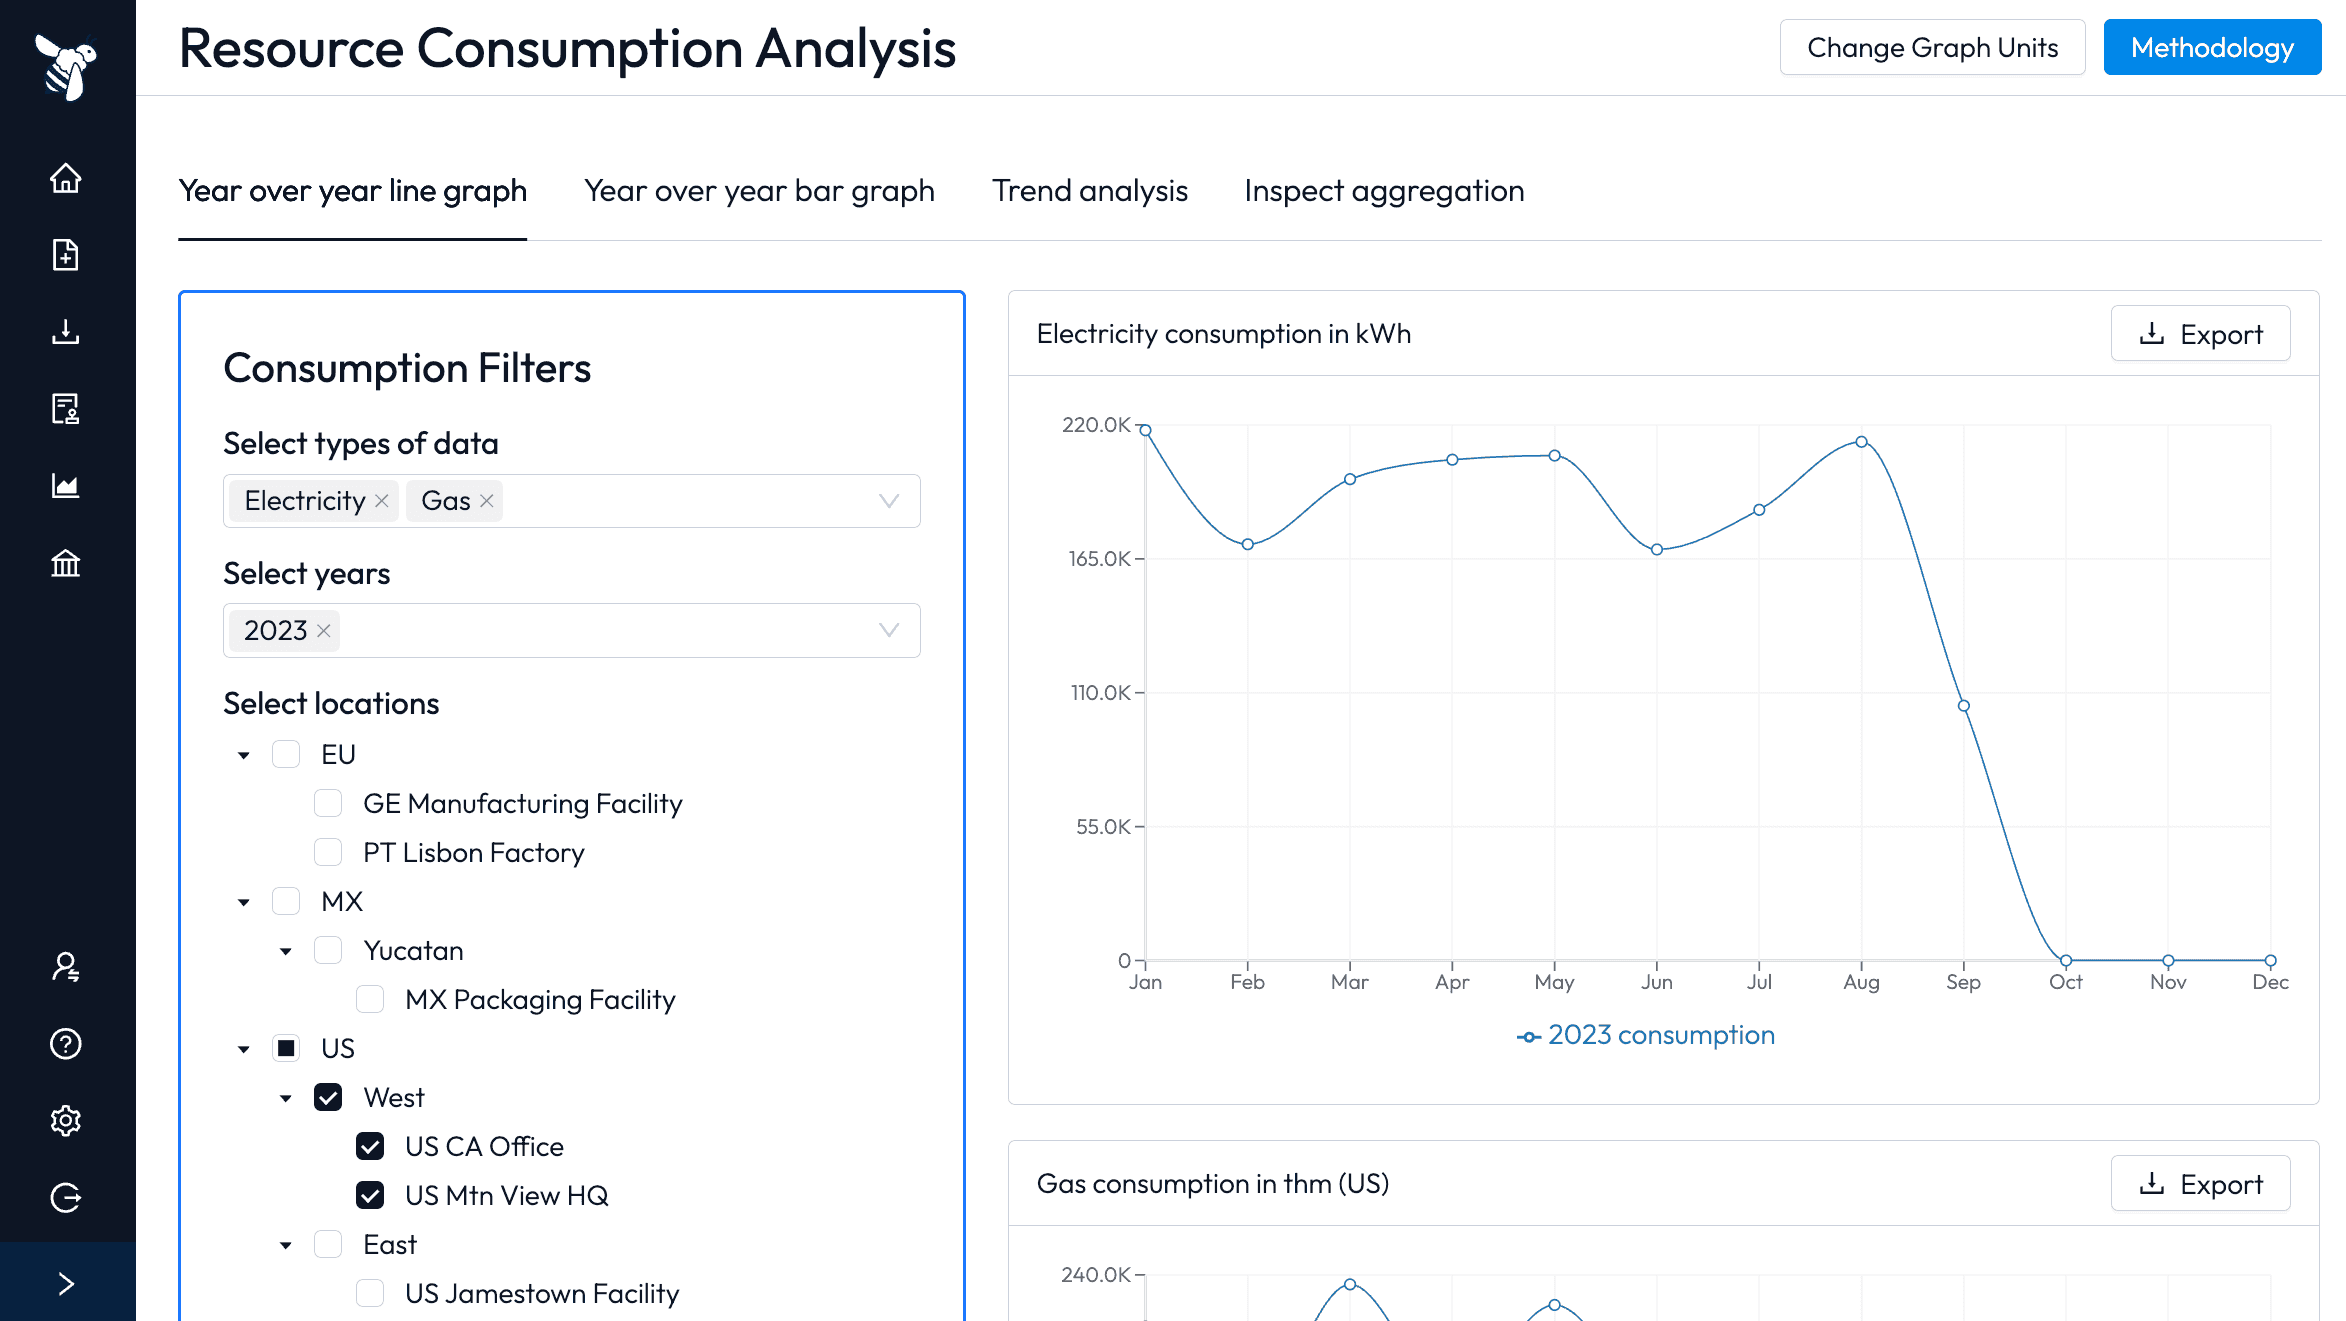Image resolution: width=2346 pixels, height=1321 pixels.
Task: Collapse the EU tree node
Action: pos(244,755)
